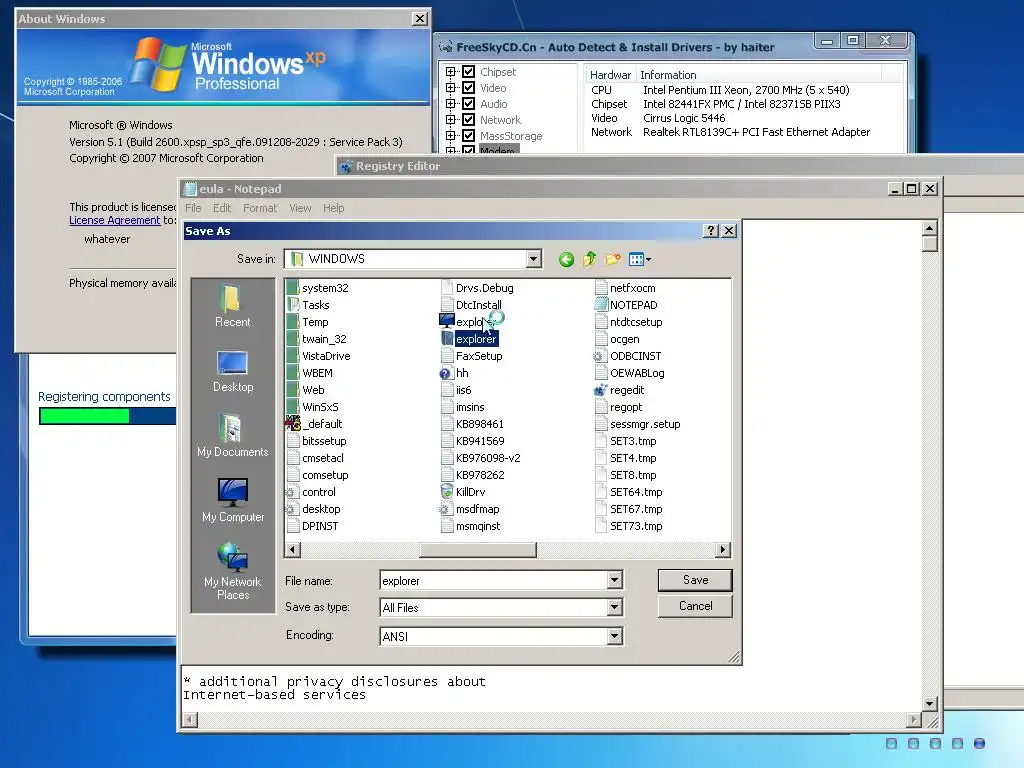The height and width of the screenshot is (768, 1024).
Task: Select Desktop in the places bar
Action: tap(232, 371)
